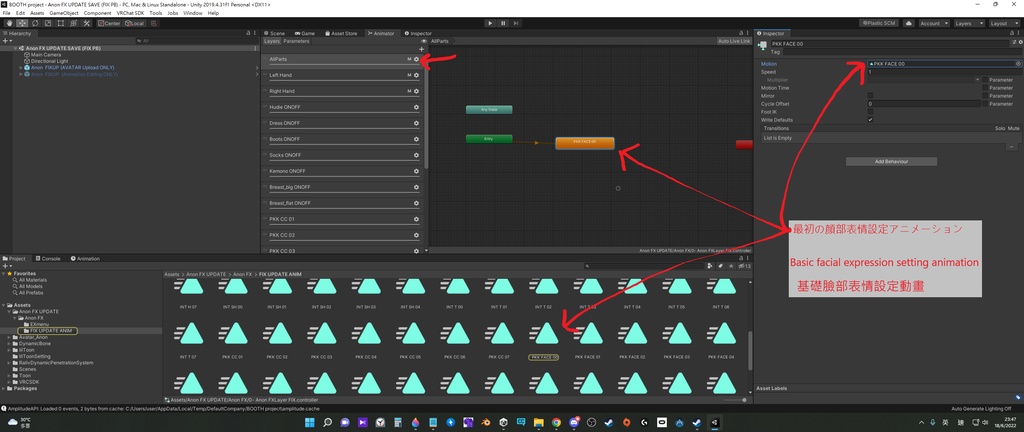Click the Auto Live Link button
Screen dimensions: 1024x432
coord(734,41)
